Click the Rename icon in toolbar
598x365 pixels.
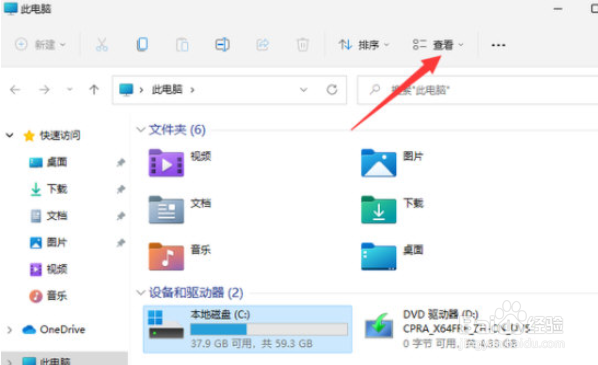click(x=222, y=45)
